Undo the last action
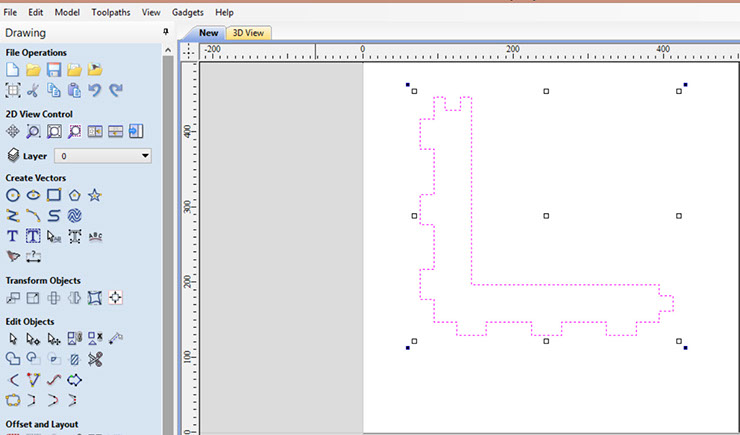 pos(95,90)
